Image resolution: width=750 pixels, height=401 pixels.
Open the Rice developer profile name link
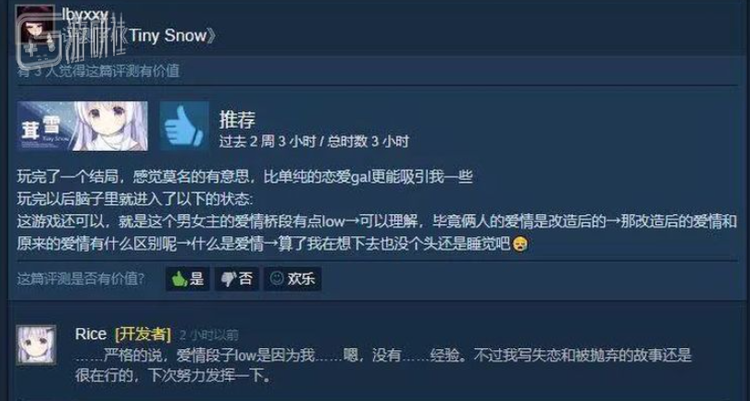pos(90,334)
